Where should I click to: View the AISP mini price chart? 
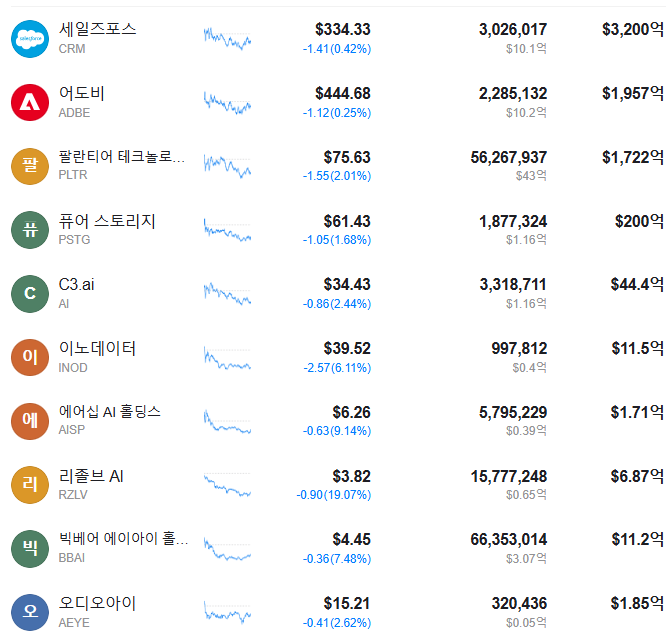pyautogui.click(x=227, y=421)
